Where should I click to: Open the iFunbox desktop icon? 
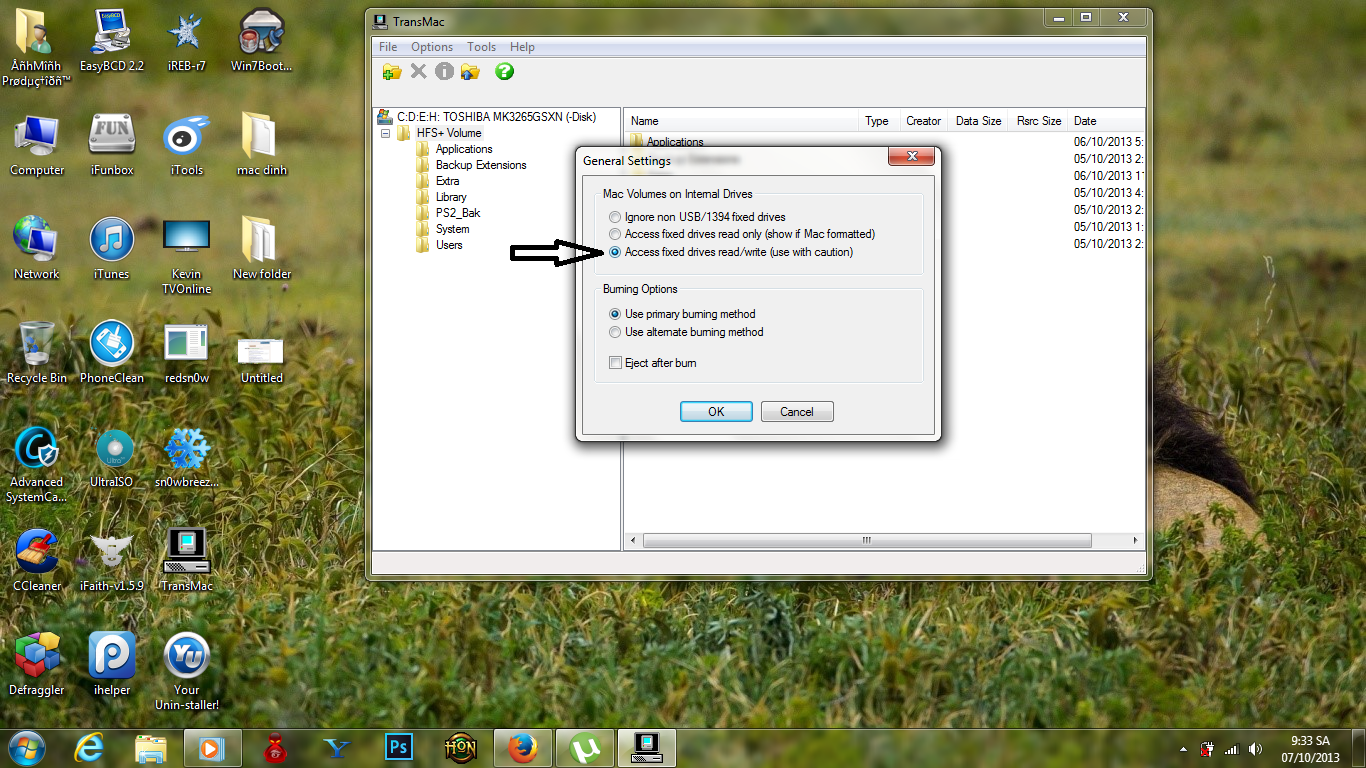112,144
